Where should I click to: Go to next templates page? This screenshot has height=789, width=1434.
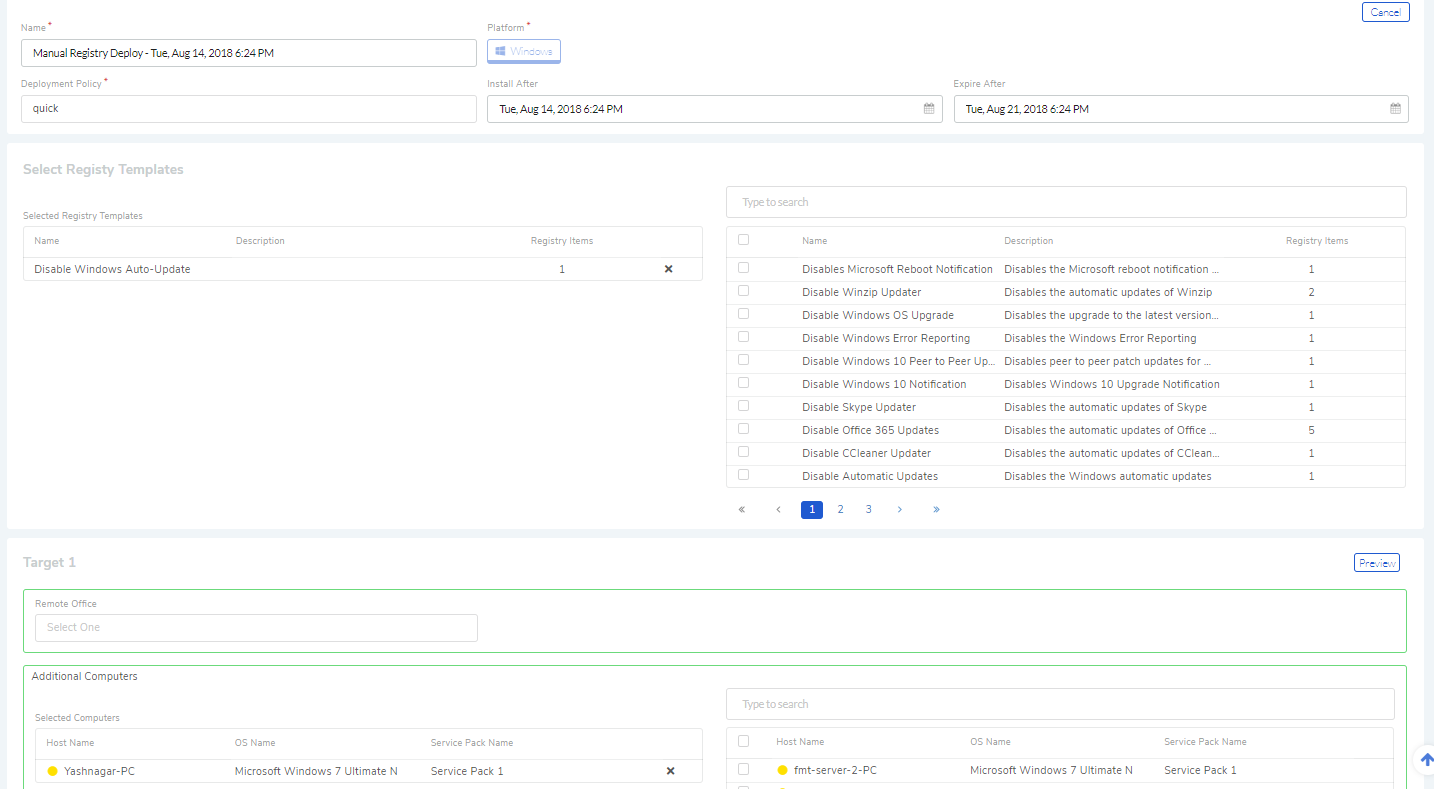900,509
